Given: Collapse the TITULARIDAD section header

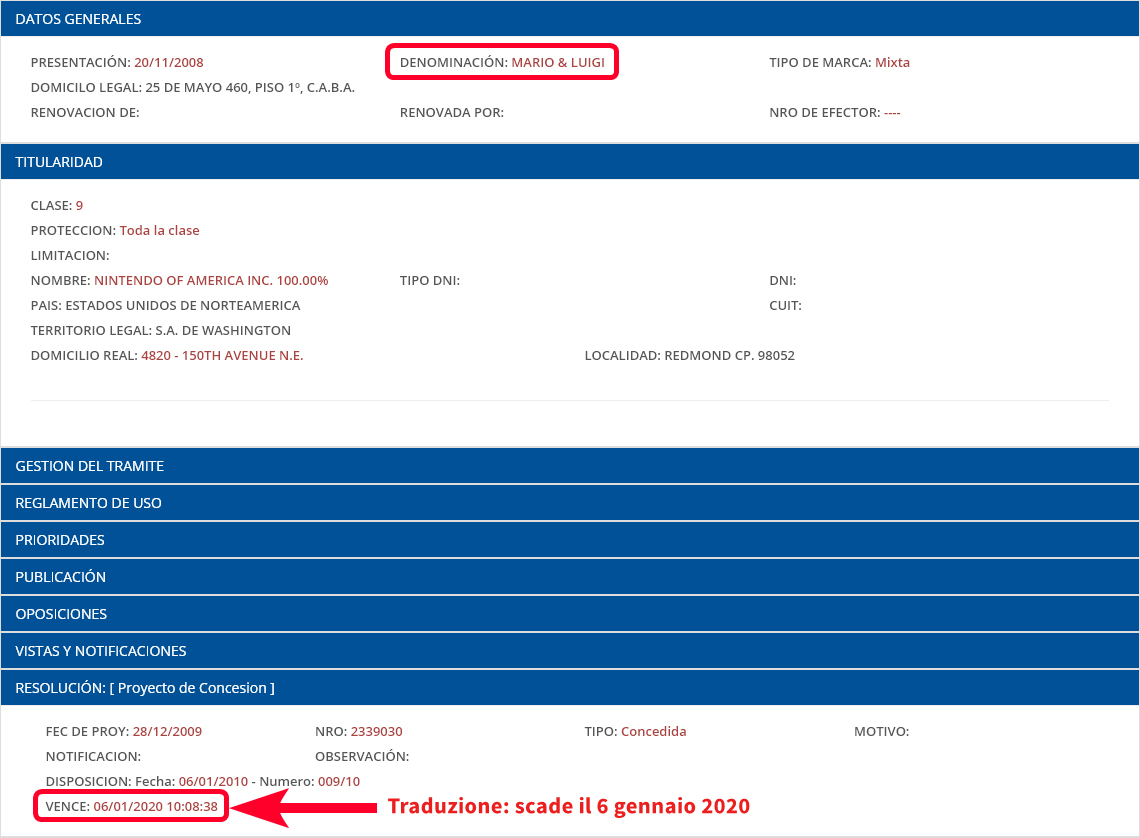Looking at the screenshot, I should click(x=570, y=162).
